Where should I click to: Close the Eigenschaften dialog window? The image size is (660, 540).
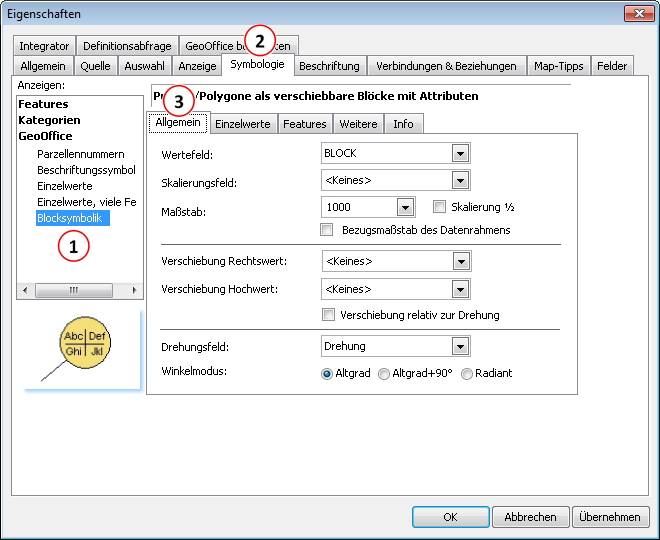(x=638, y=13)
